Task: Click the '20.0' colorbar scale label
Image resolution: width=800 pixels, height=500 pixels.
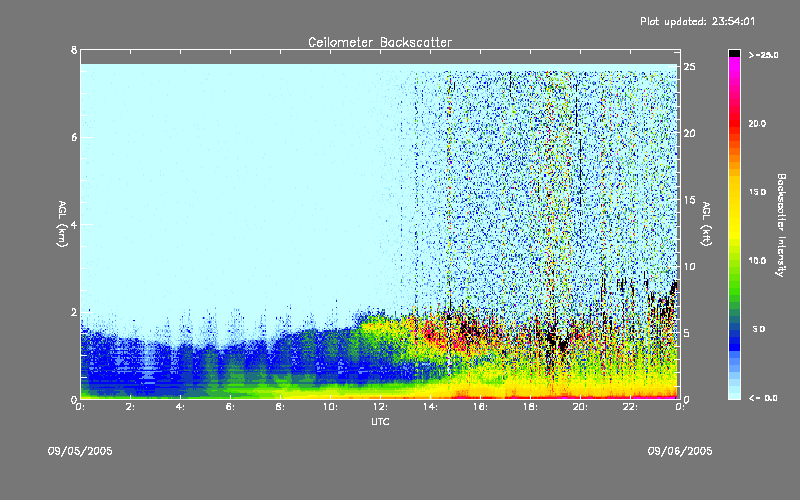Action: coord(758,123)
